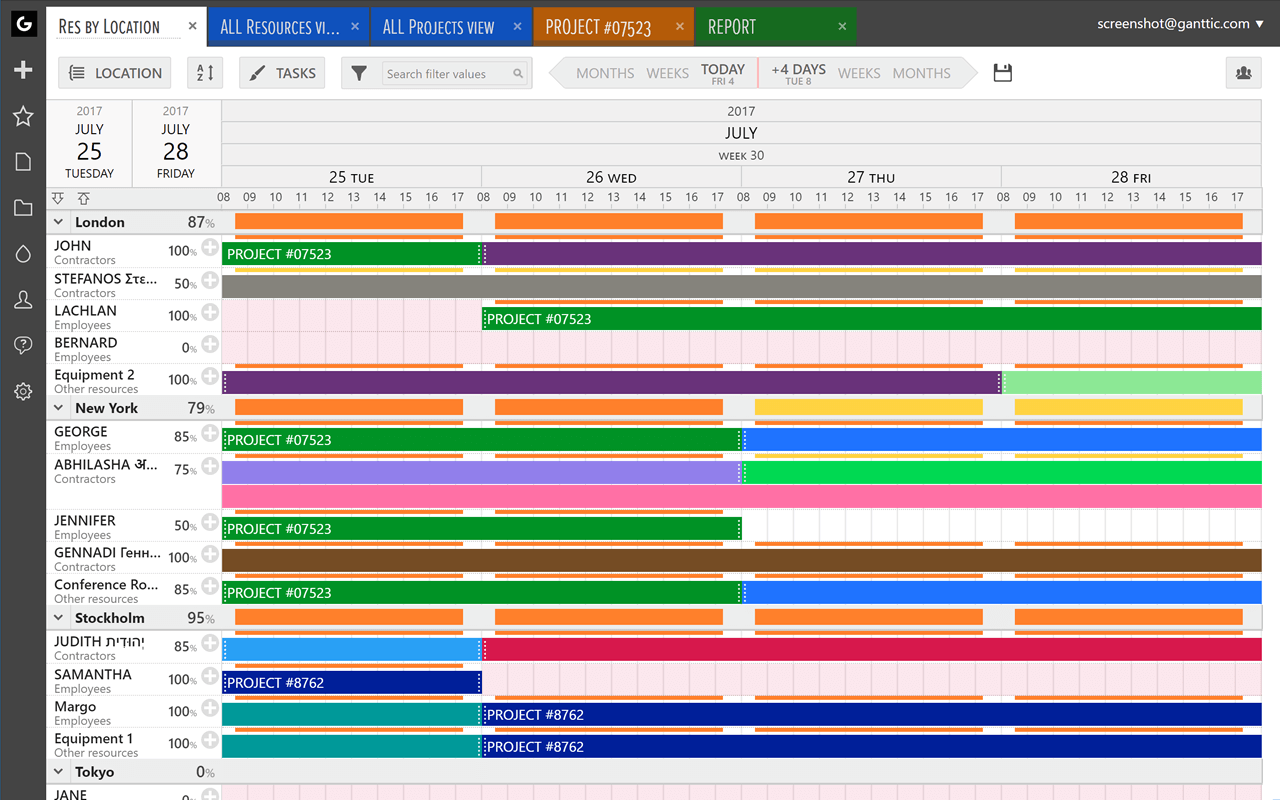
Task: Click the A-Z sort button
Action: tap(205, 73)
